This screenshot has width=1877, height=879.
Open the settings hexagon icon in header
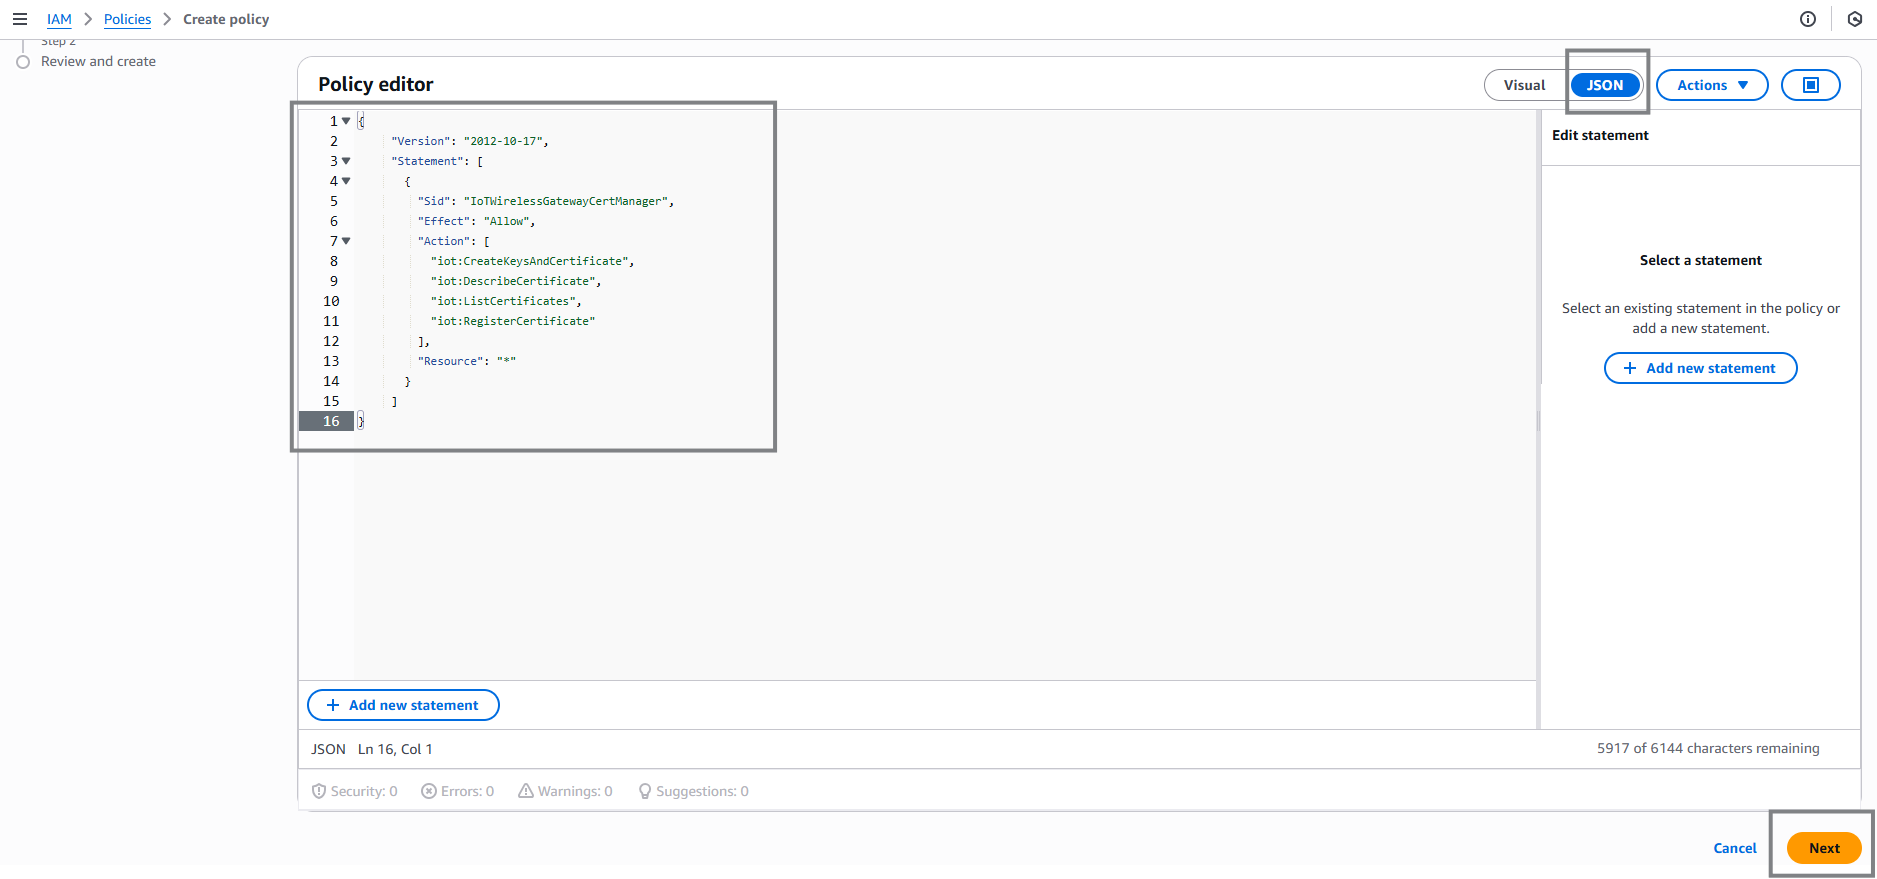click(x=1855, y=19)
